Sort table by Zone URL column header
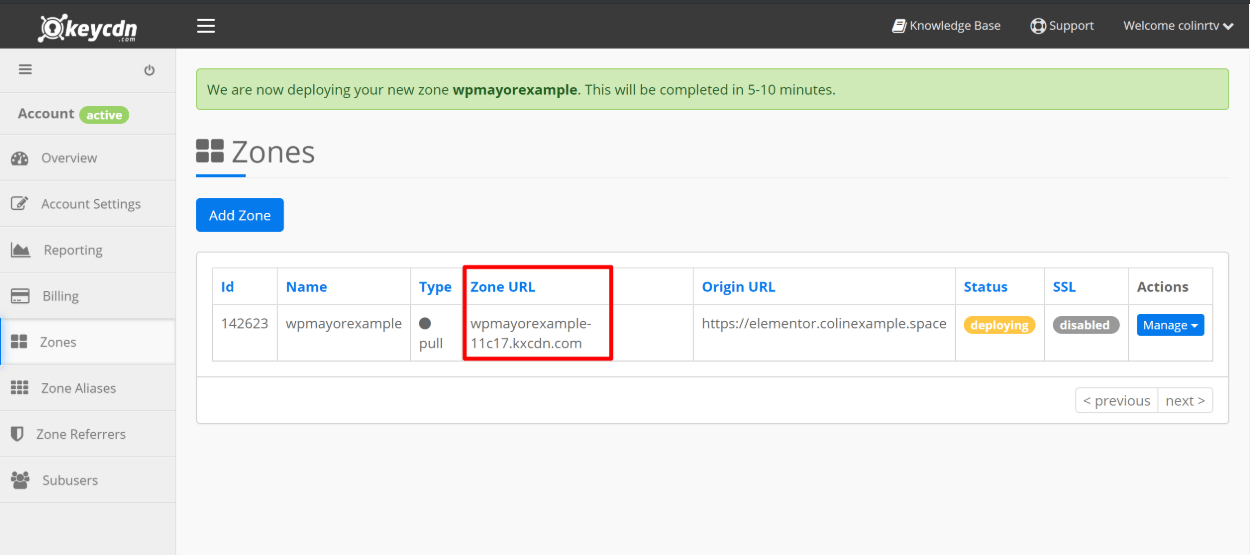Viewport: 1250px width, 555px height. tap(503, 286)
